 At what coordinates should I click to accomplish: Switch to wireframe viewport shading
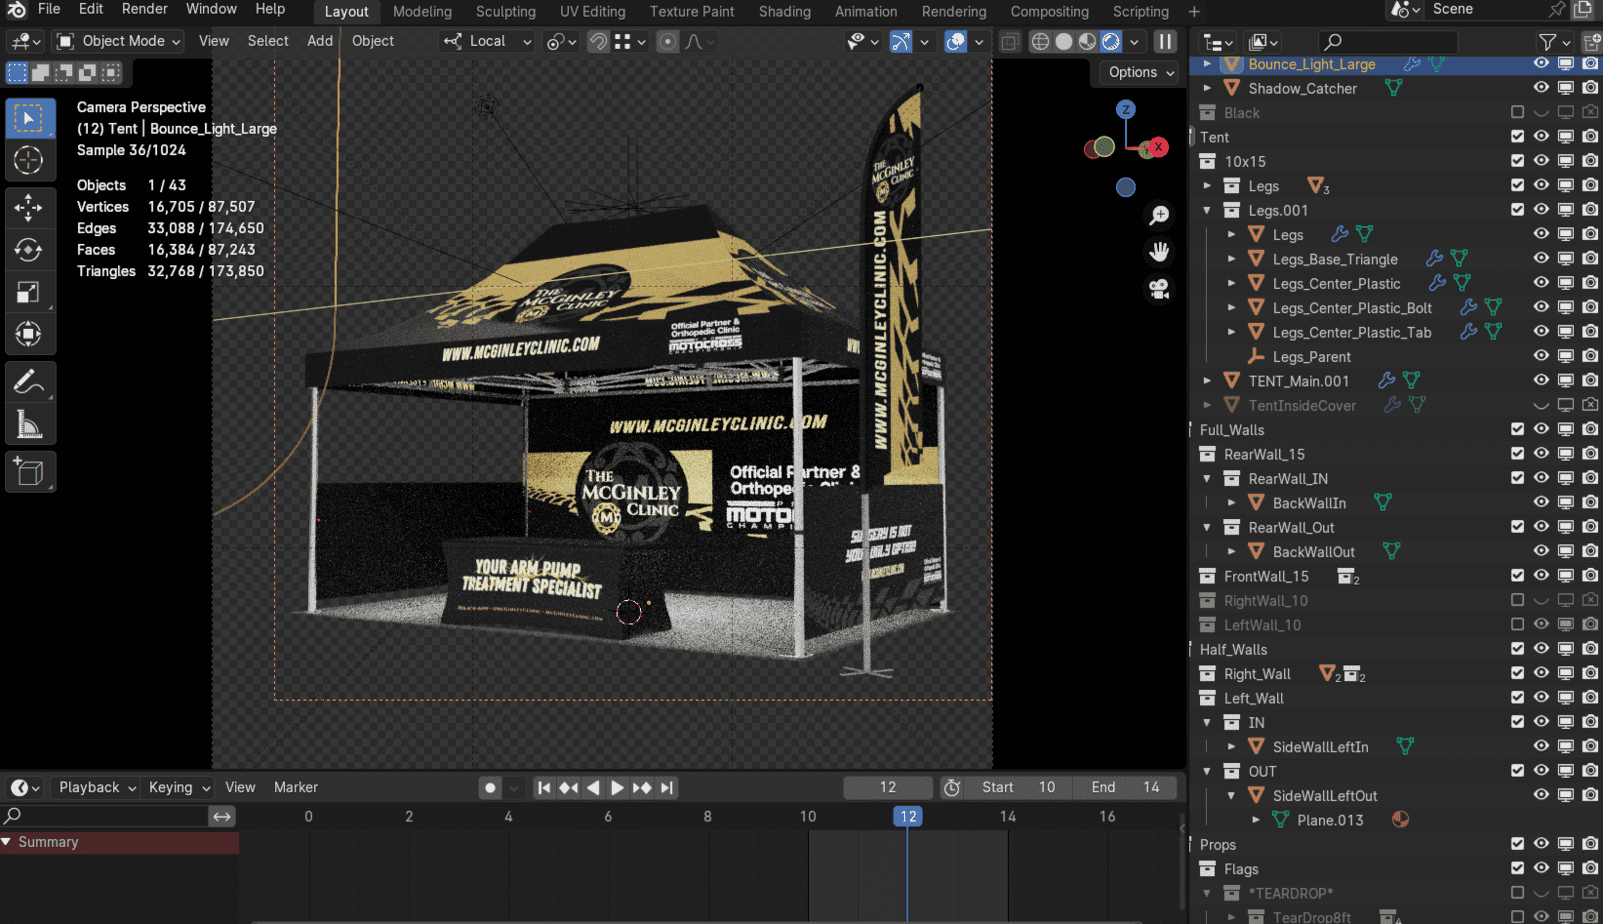tap(1040, 41)
